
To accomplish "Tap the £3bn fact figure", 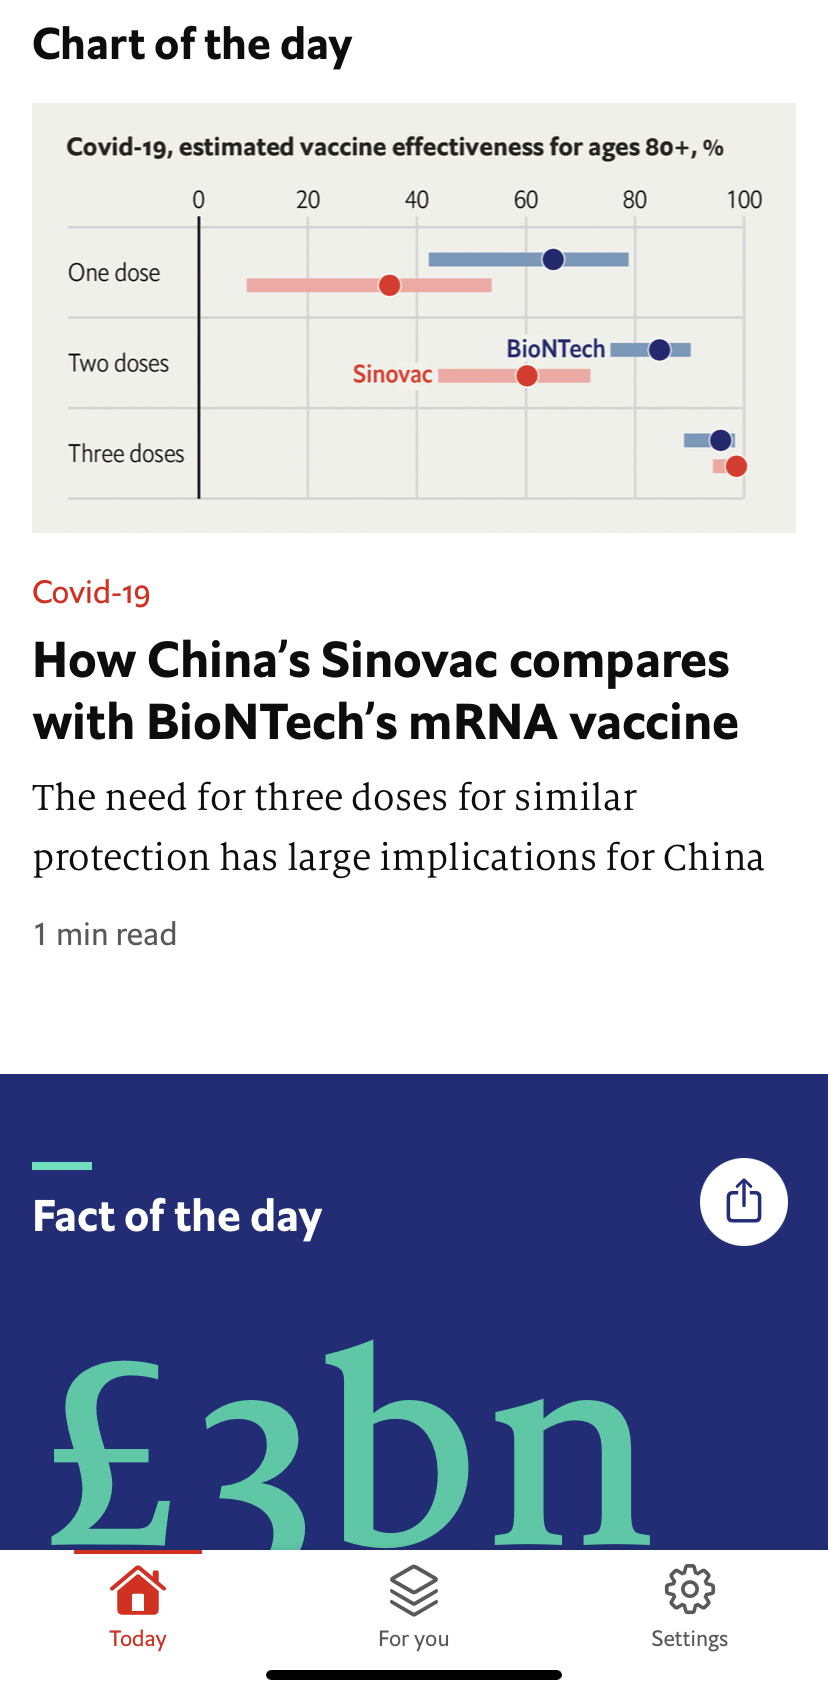I will (350, 1450).
